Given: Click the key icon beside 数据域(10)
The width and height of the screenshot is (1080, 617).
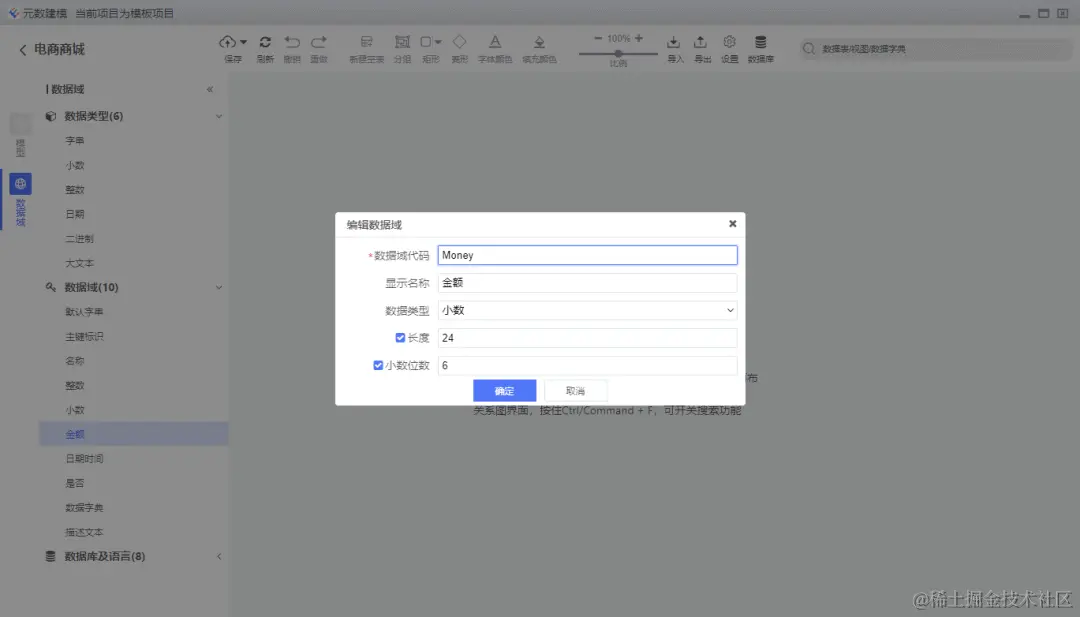Looking at the screenshot, I should [50, 287].
